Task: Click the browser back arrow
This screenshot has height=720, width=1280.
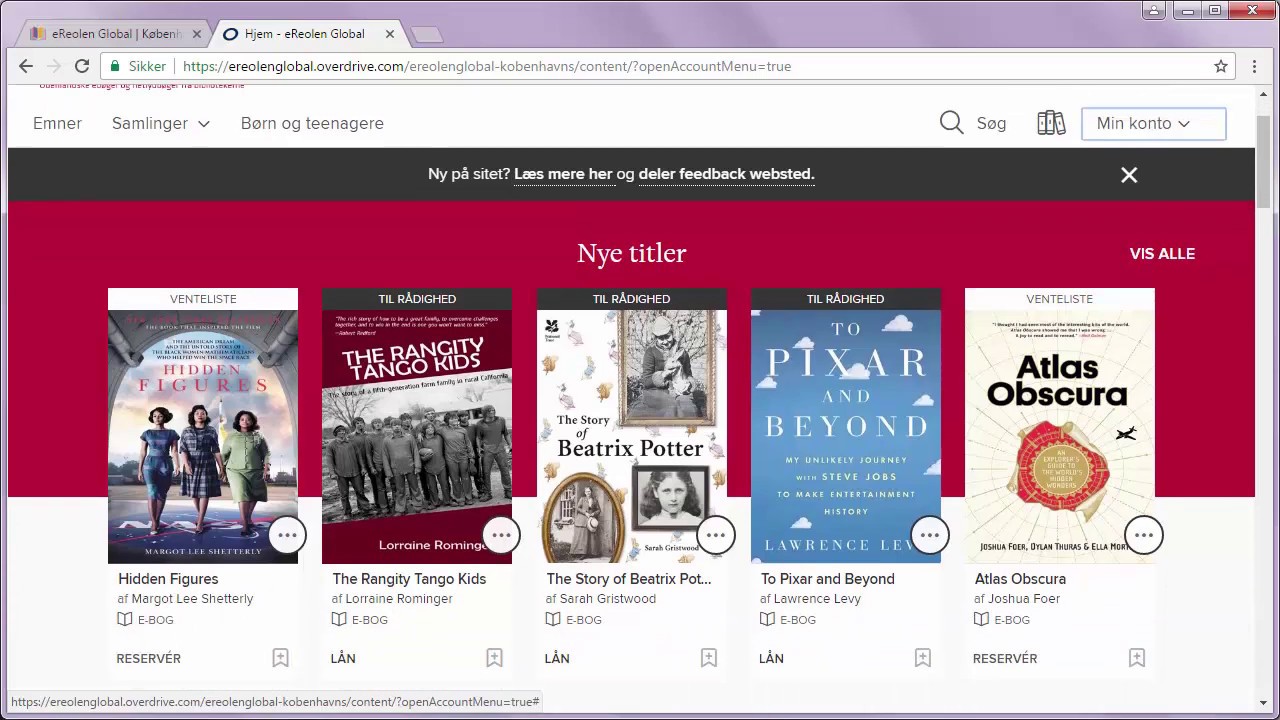Action: 26,66
